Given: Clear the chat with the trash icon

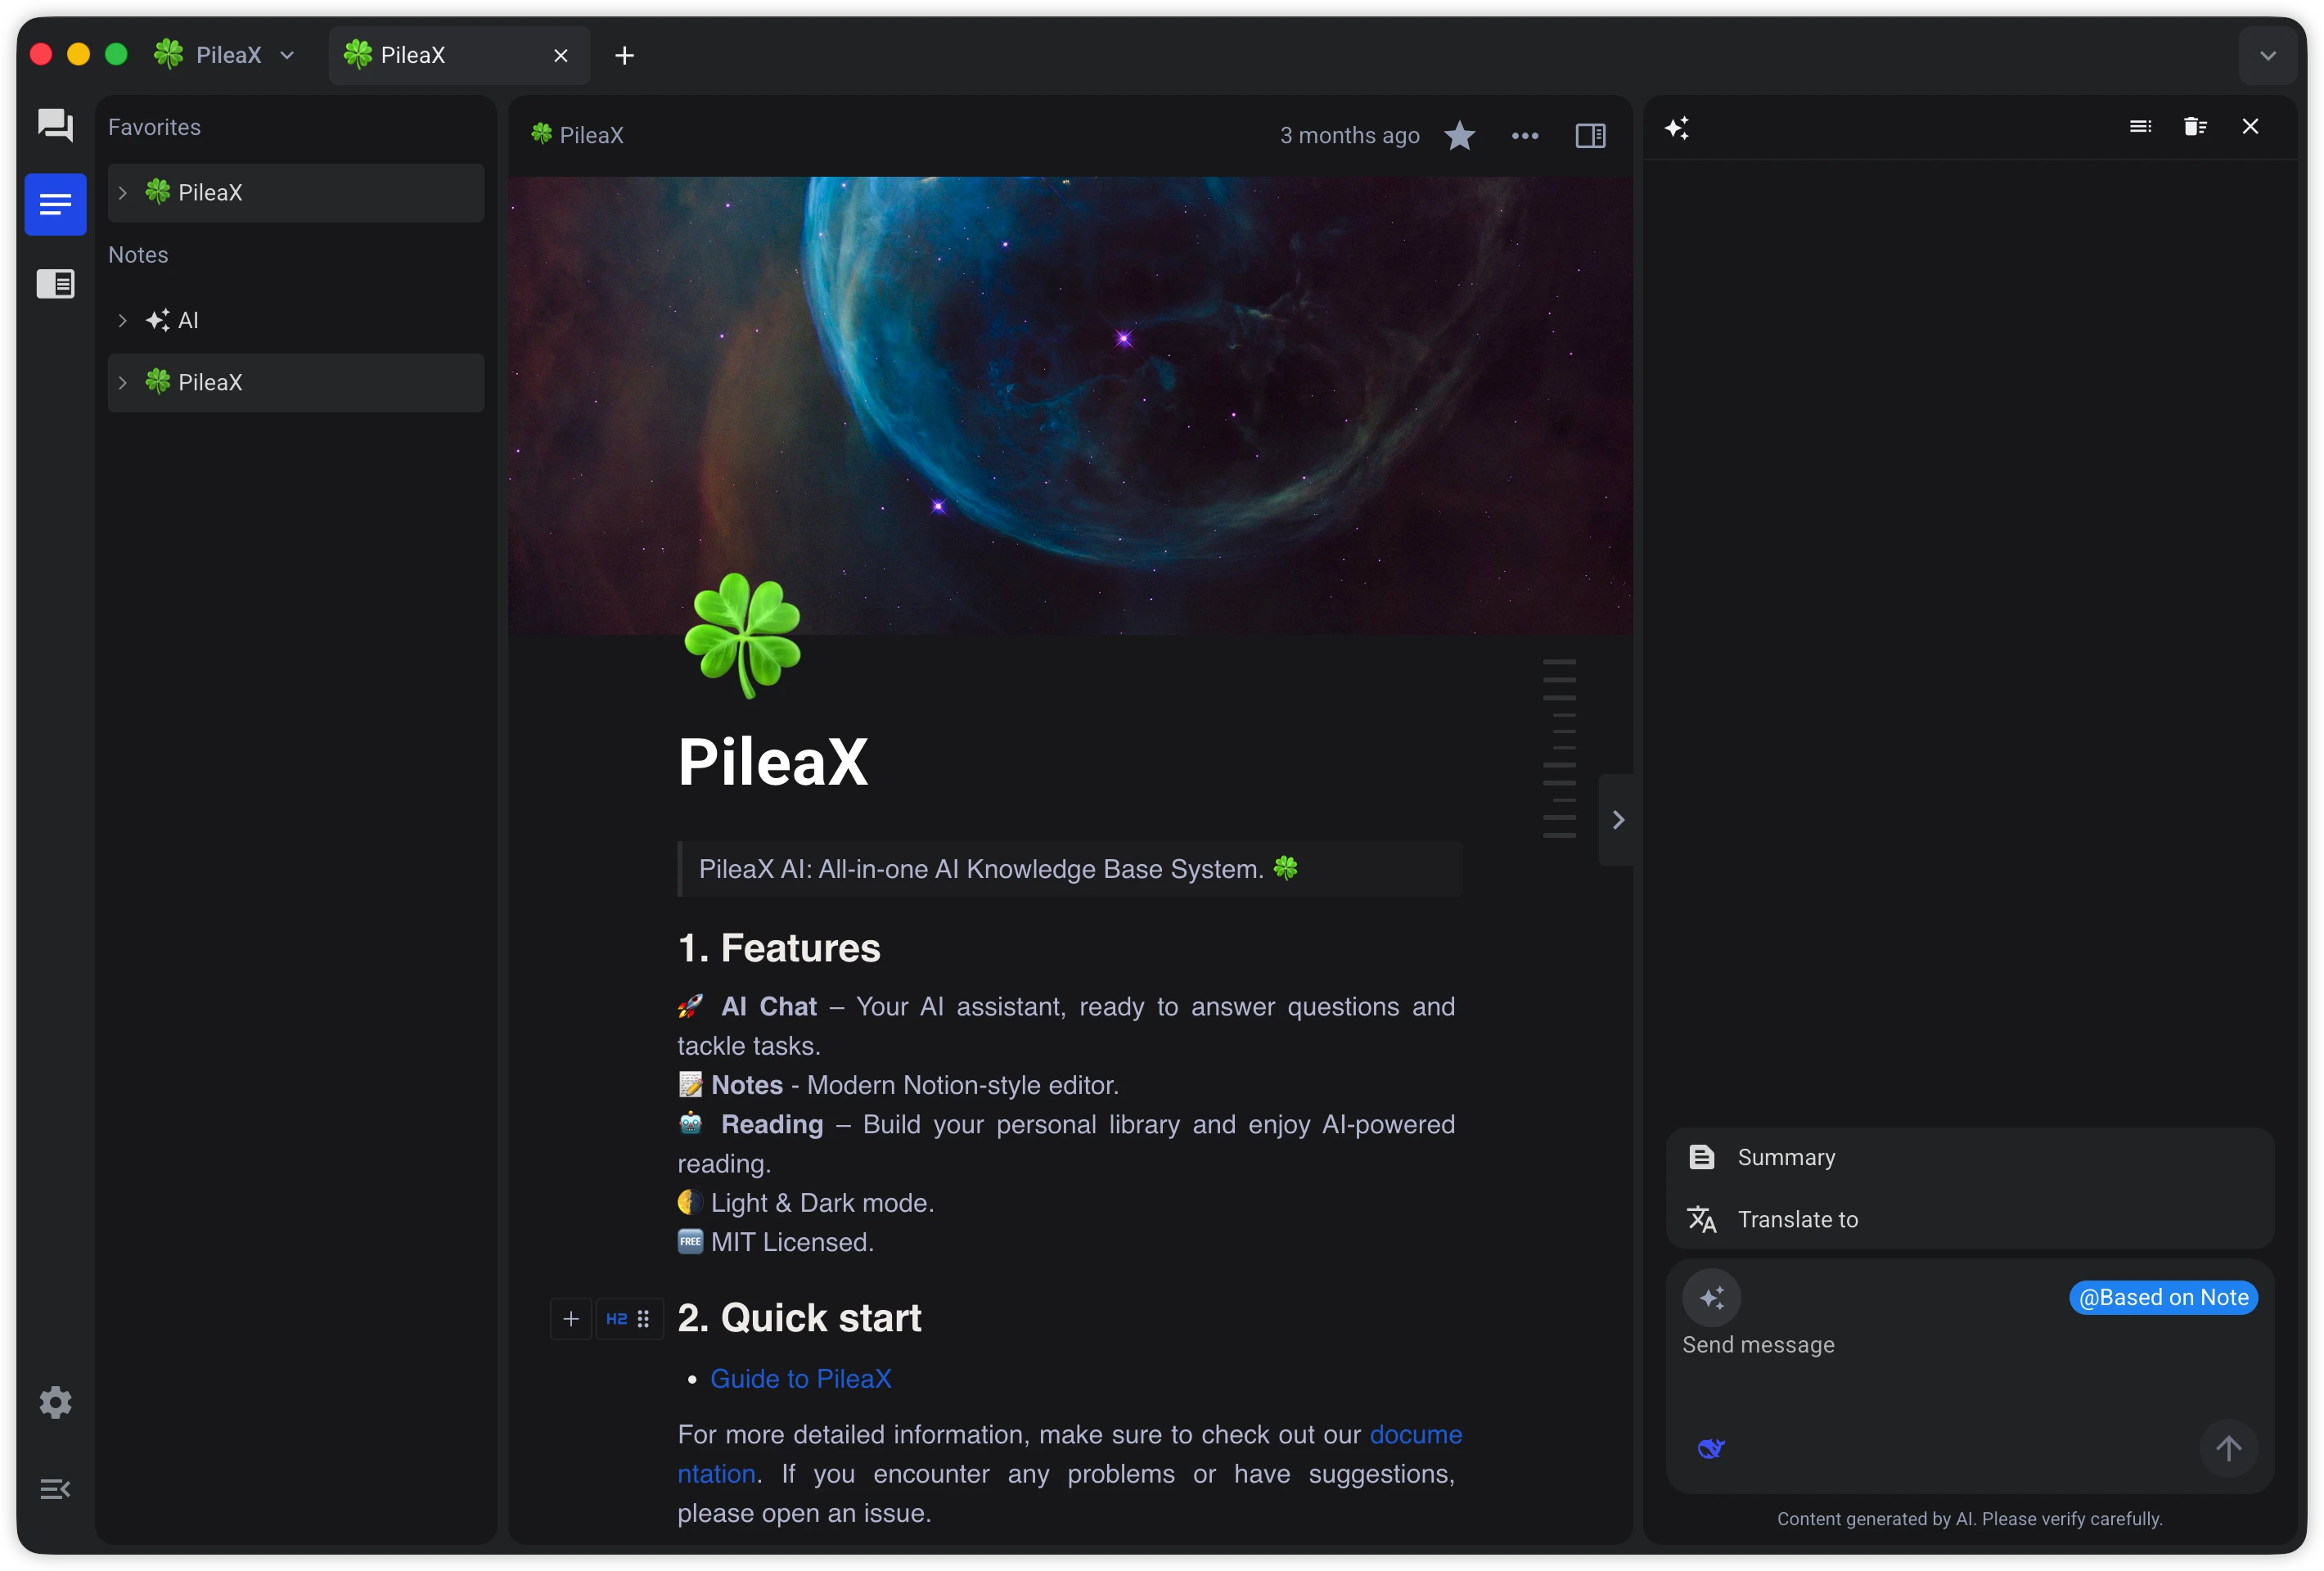Looking at the screenshot, I should pos(2195,126).
